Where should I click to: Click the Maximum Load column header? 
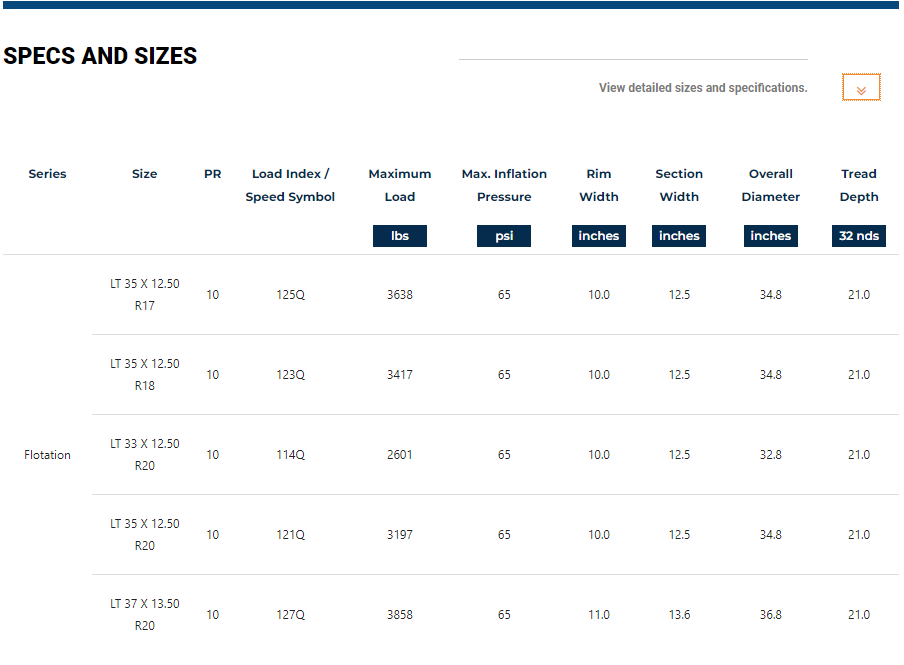400,185
